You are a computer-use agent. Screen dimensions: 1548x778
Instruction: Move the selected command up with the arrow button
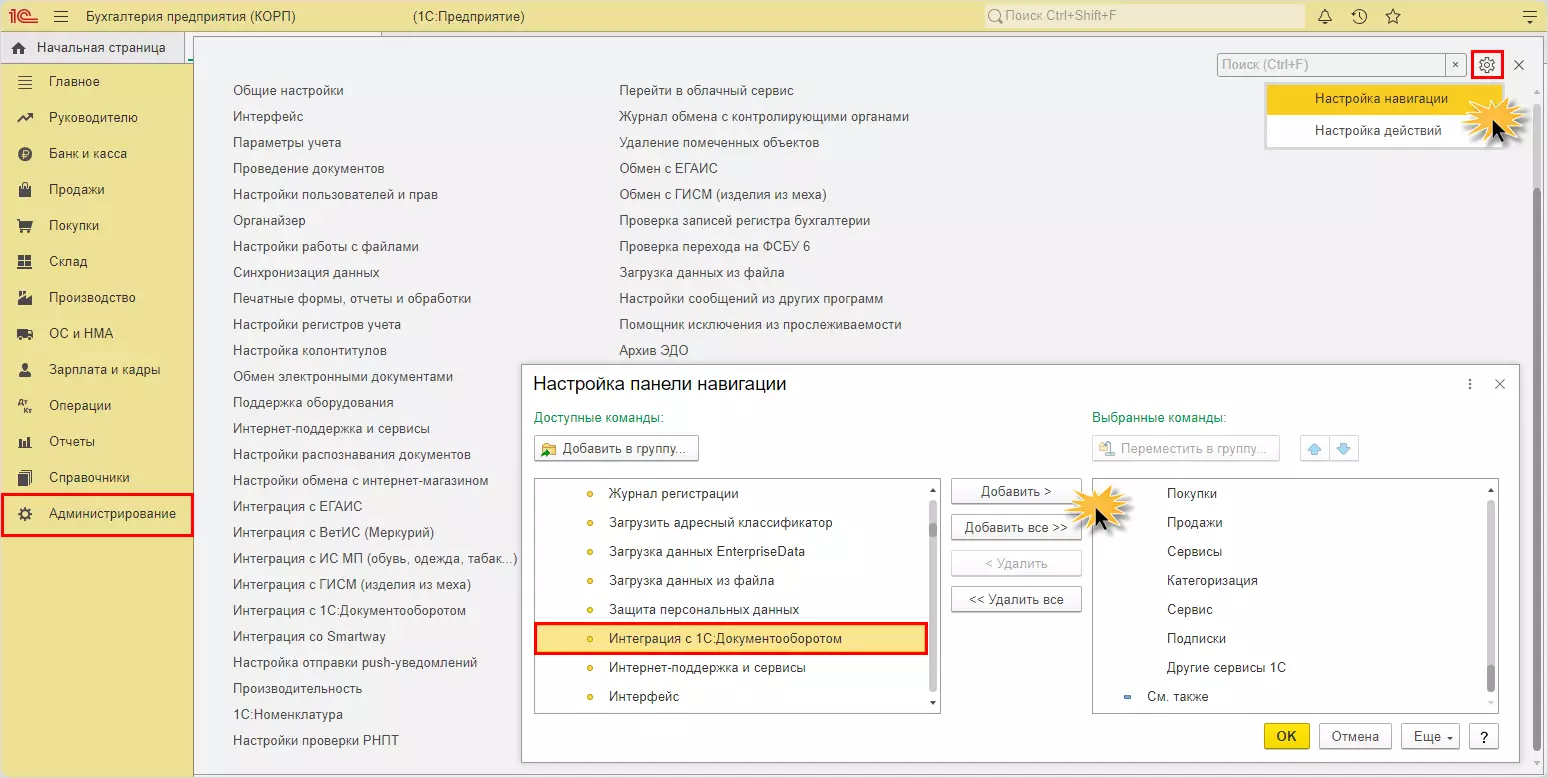tap(1315, 449)
